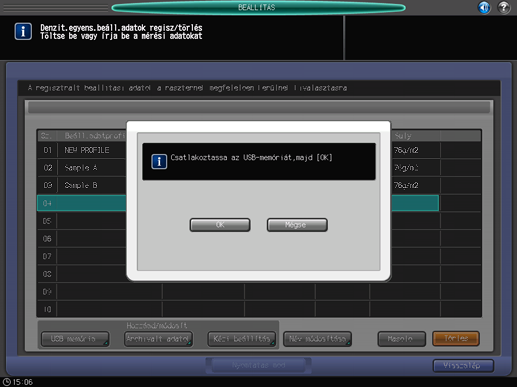Click the Nyomtatás mód button
The height and width of the screenshot is (387, 517).
pyautogui.click(x=259, y=365)
